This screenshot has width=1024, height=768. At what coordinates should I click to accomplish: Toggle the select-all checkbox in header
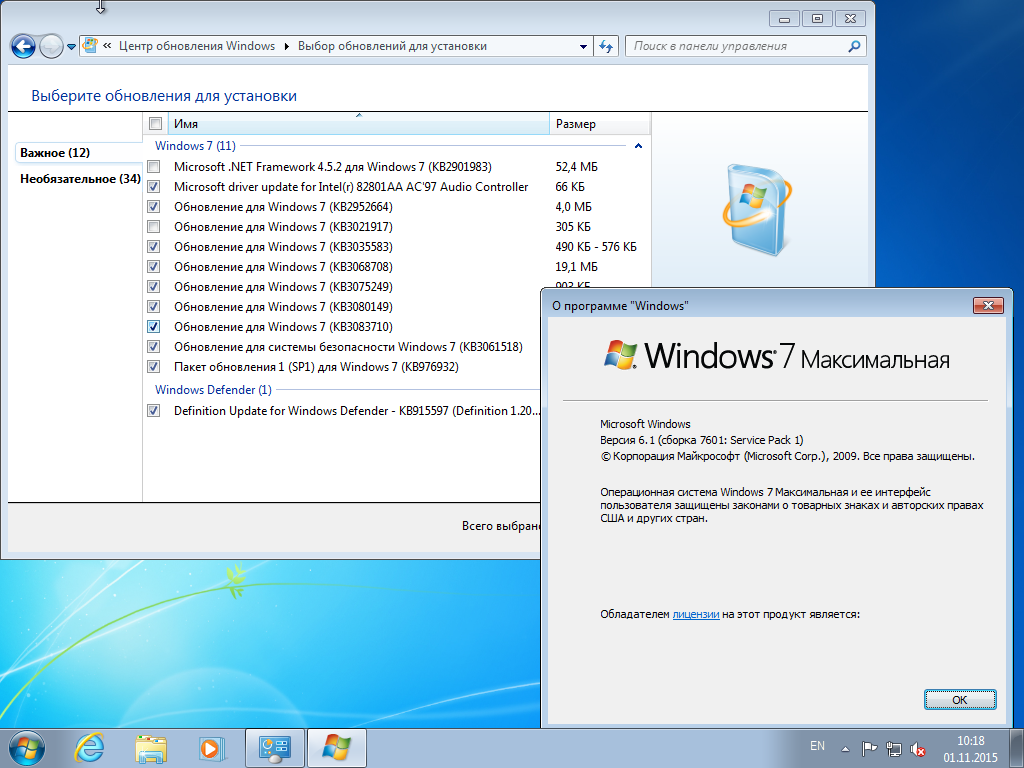coord(155,123)
